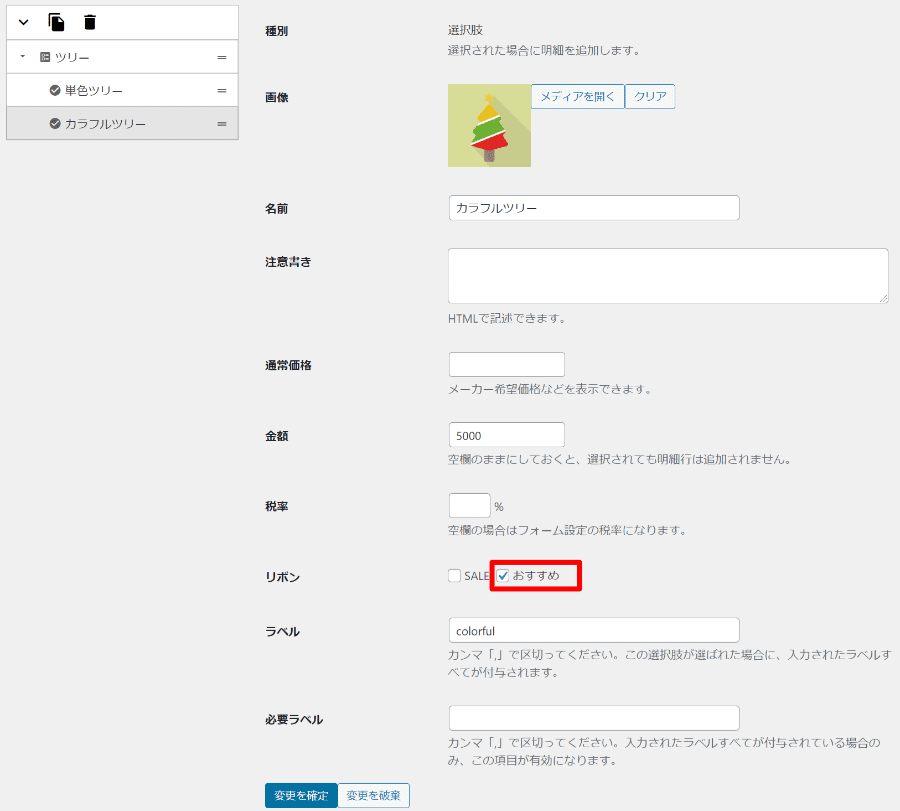Click the 金額 field showing 5000
Image resolution: width=900 pixels, height=811 pixels.
point(507,435)
